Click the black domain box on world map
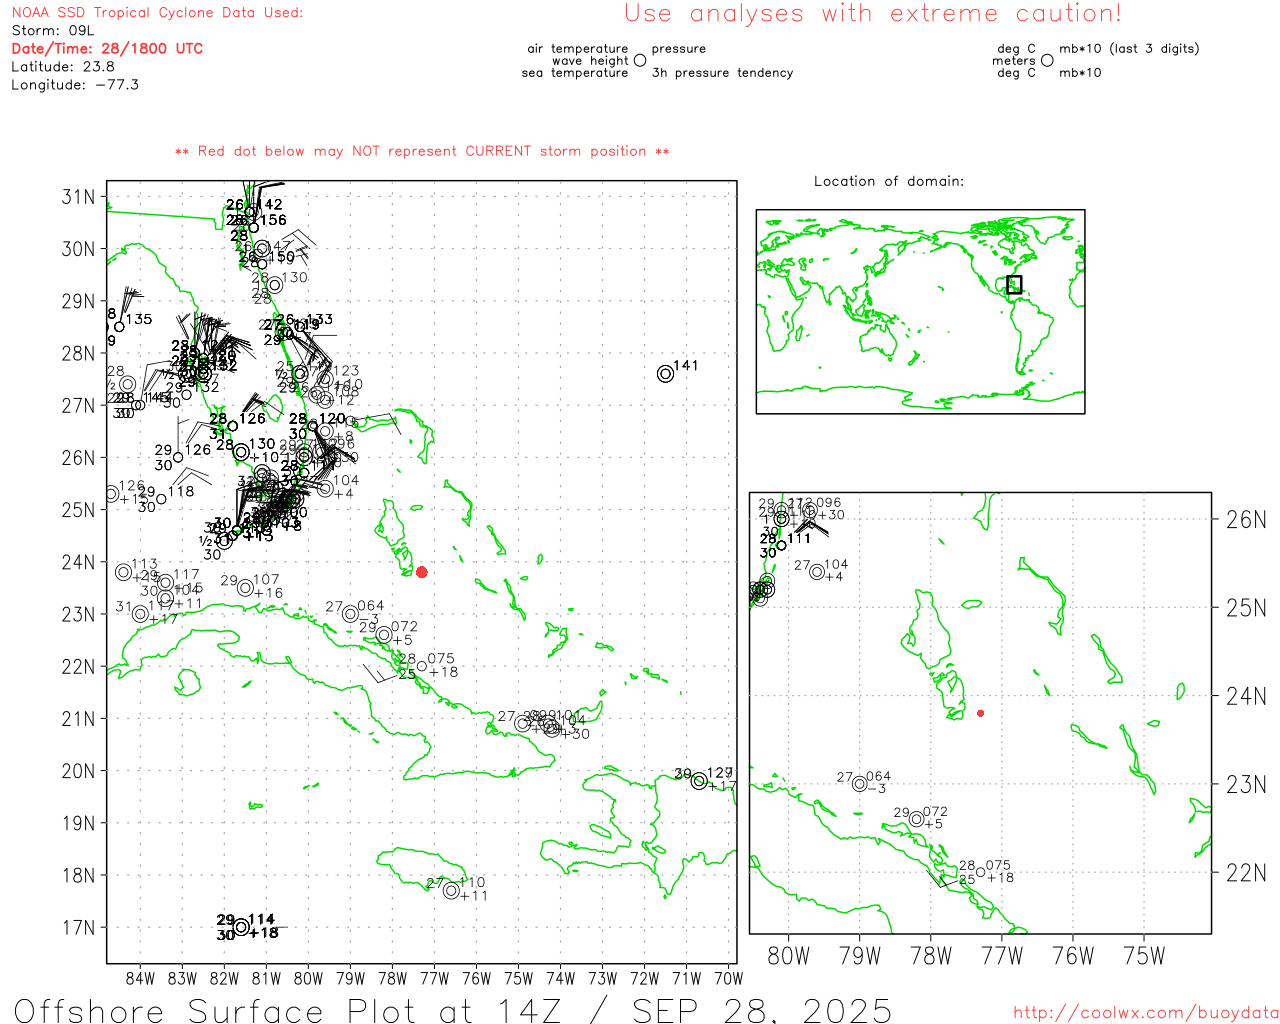Viewport: 1280px width, 1024px height. click(x=1014, y=284)
